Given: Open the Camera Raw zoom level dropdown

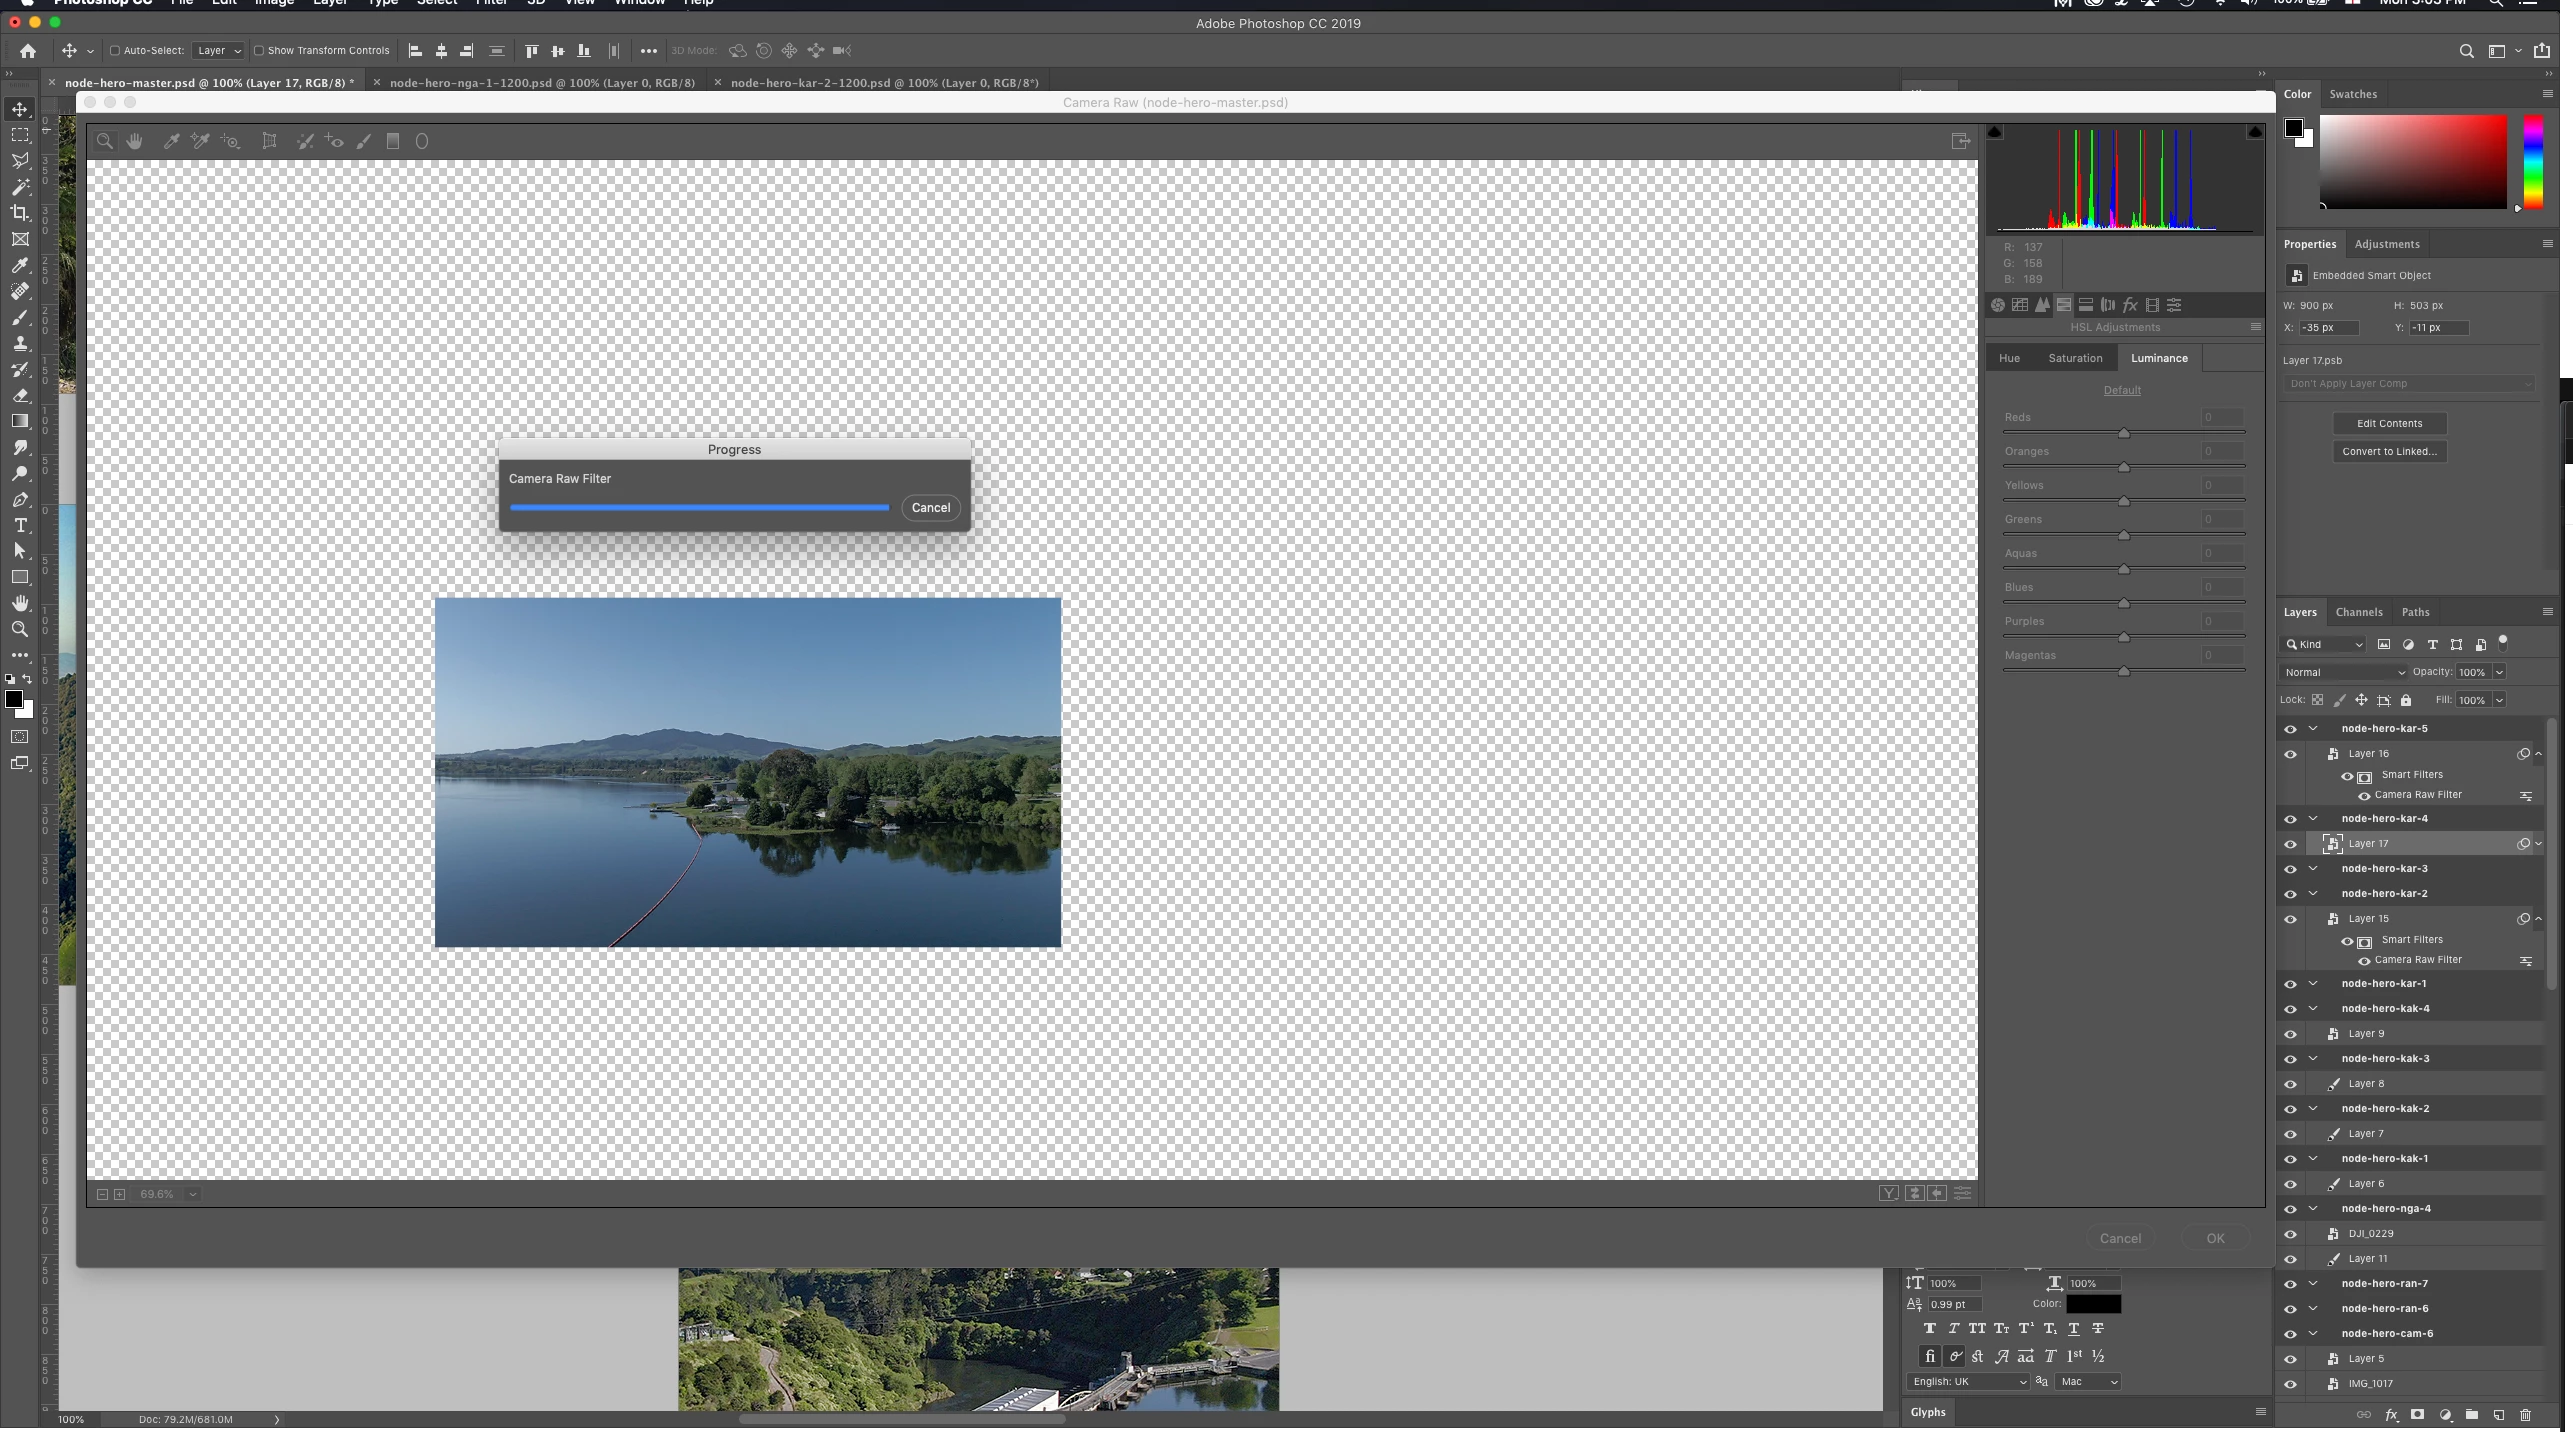Looking at the screenshot, I should [193, 1194].
